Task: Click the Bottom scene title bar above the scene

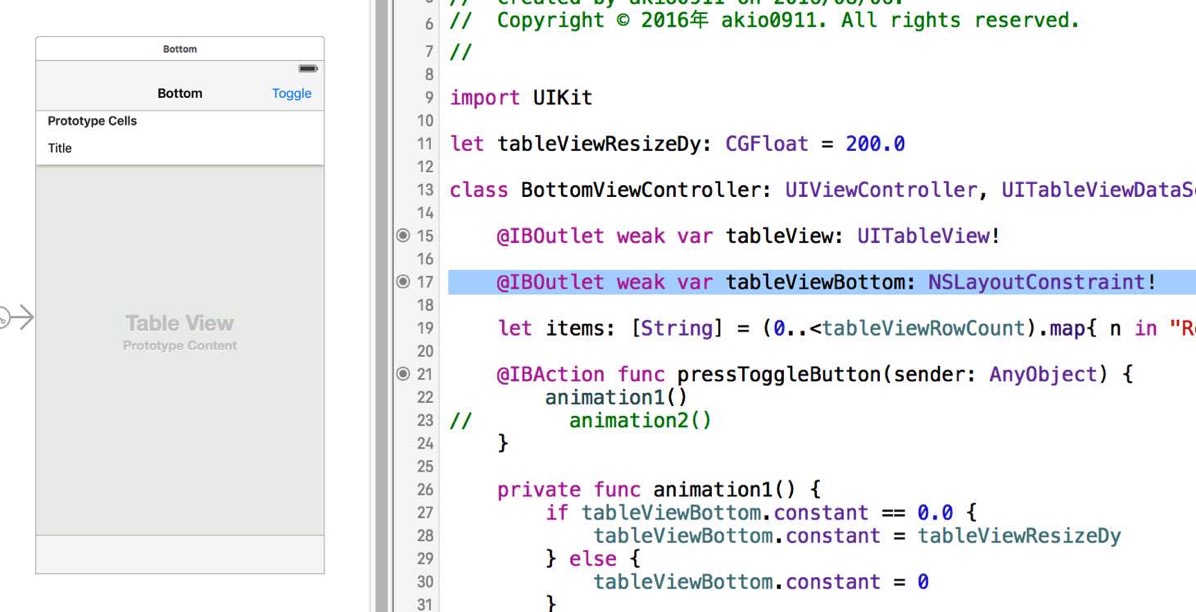Action: [x=180, y=49]
